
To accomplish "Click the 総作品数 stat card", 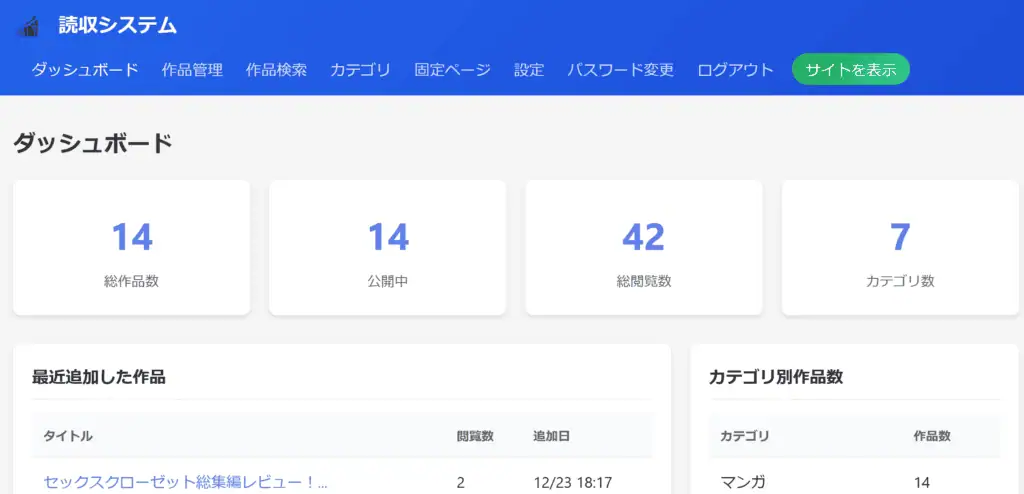I will point(131,248).
